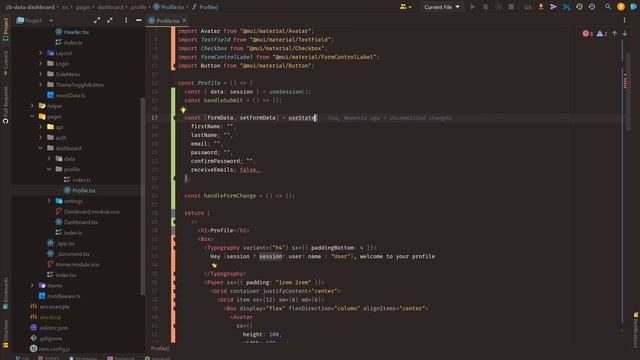Image resolution: width=640 pixels, height=360 pixels.
Task: Expand the SideMenu folder in the tree
Action: point(40,74)
